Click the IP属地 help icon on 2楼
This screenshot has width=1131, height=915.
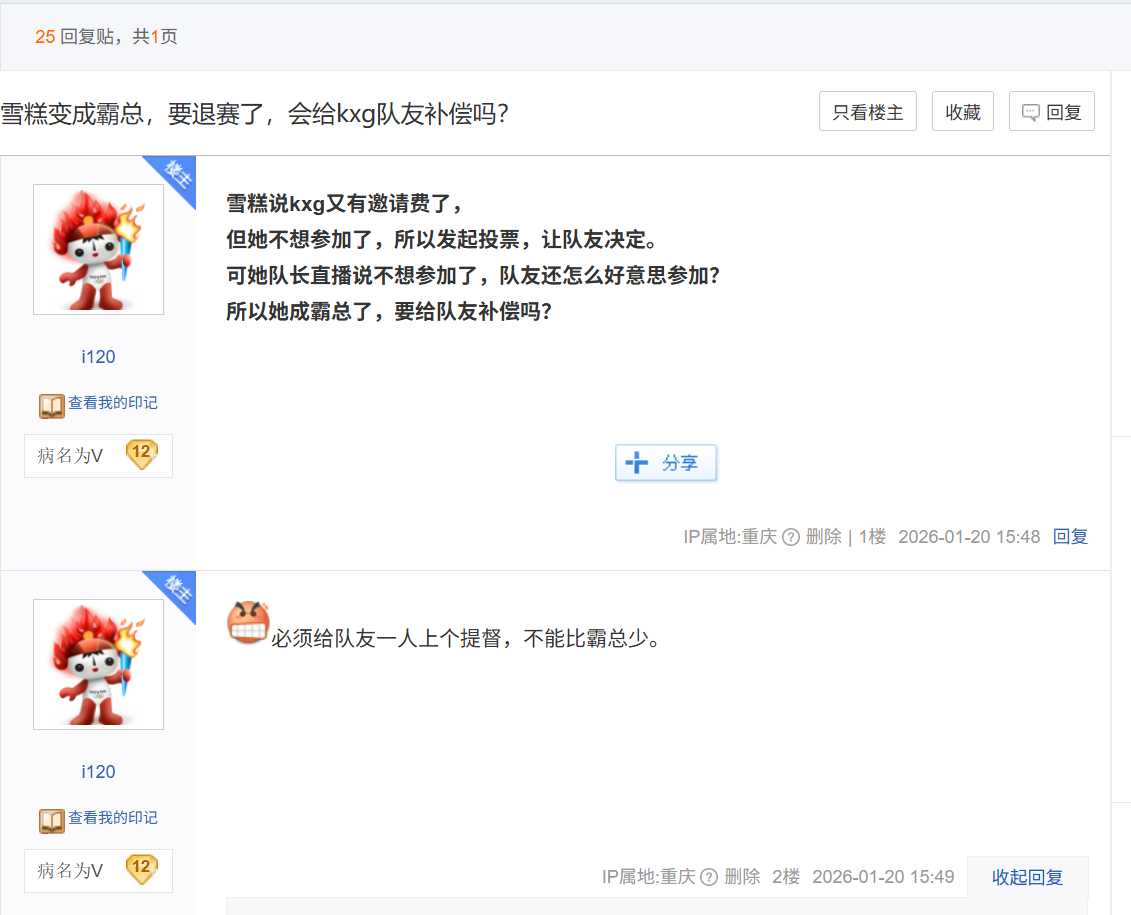(x=709, y=877)
